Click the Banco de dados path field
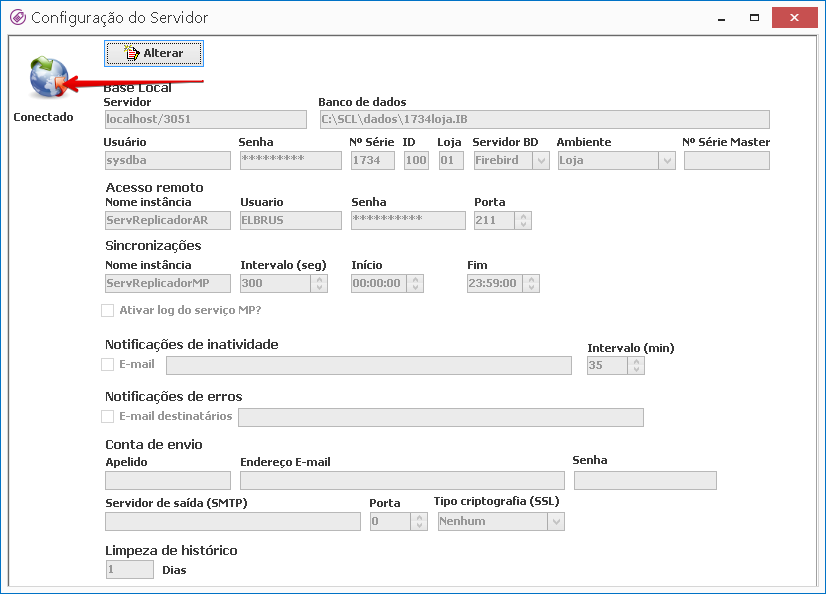This screenshot has height=594, width=826. tap(545, 120)
